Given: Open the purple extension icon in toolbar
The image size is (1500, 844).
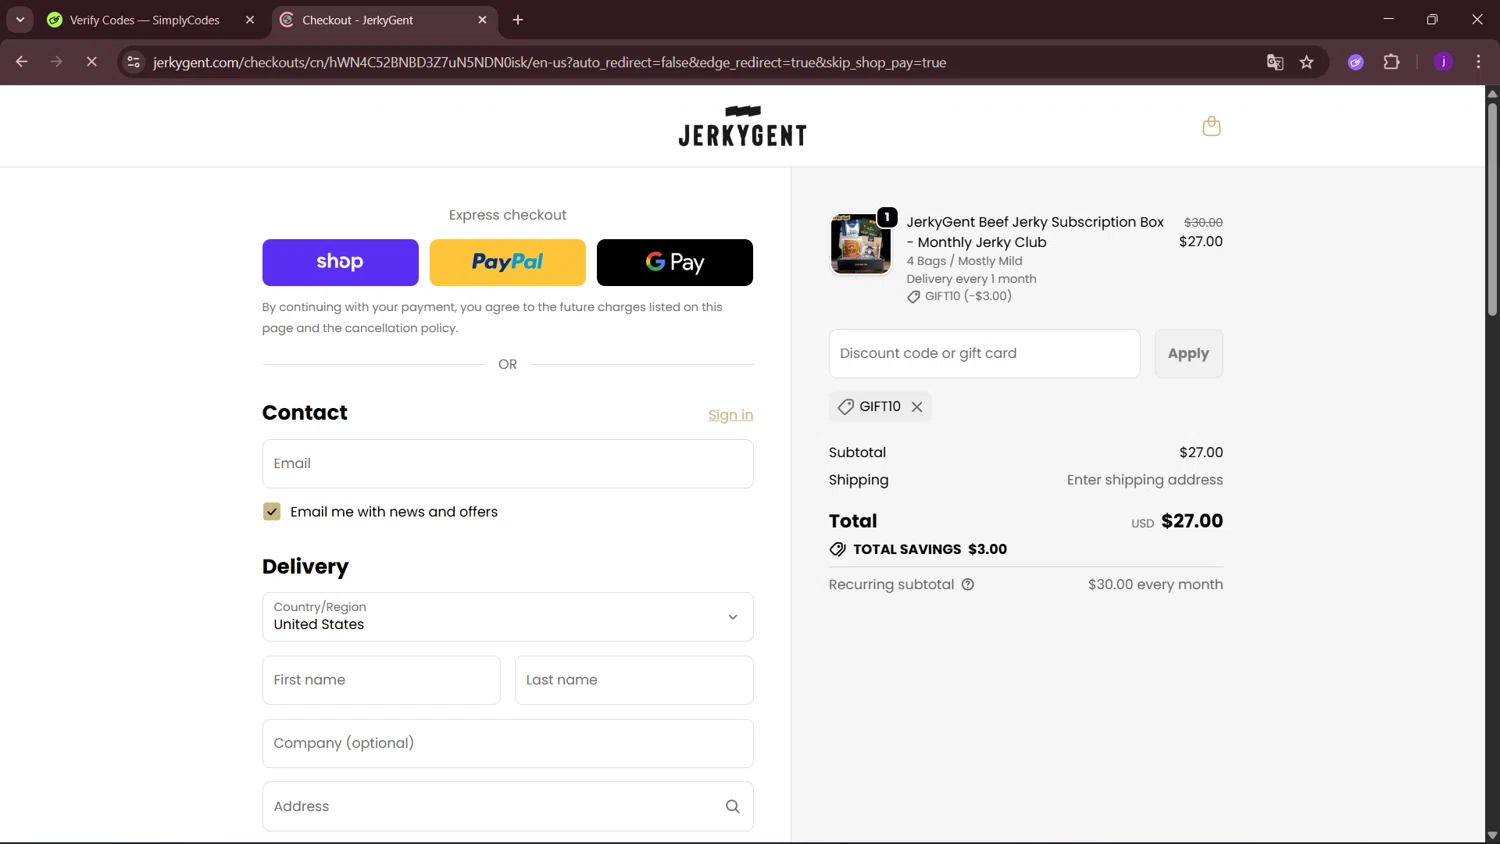Looking at the screenshot, I should click(1356, 62).
